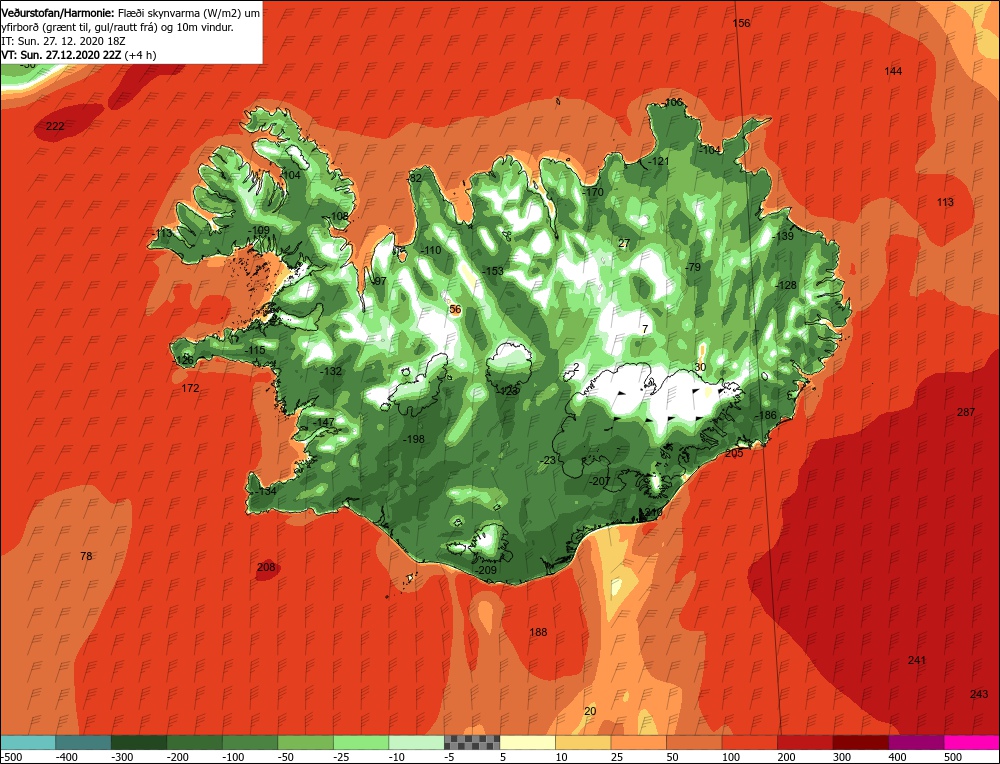Click the map value 144
Viewport: 1000px width, 764px height.
[893, 71]
